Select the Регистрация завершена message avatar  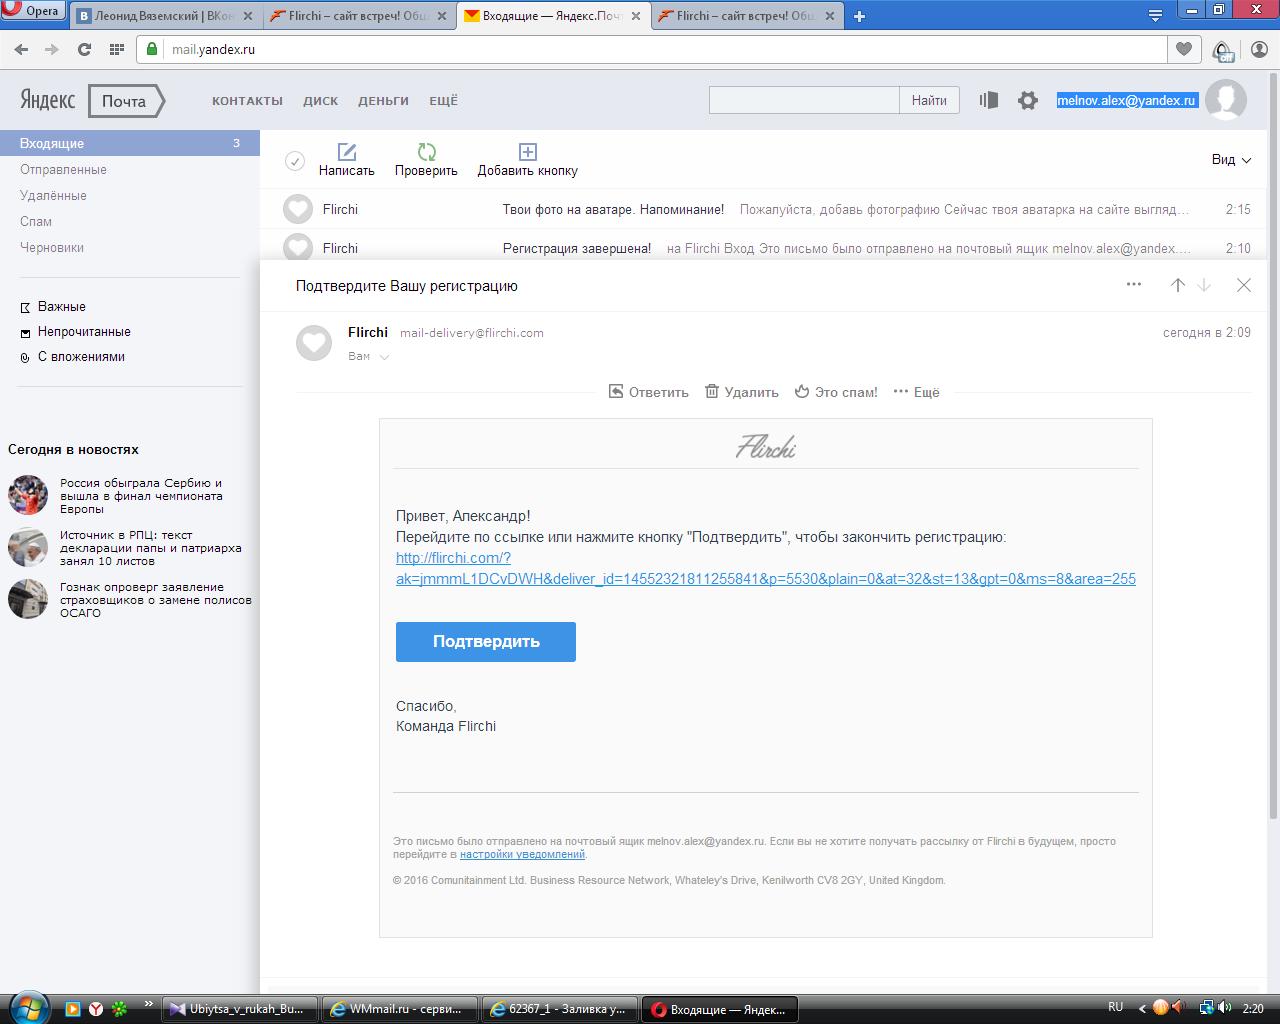298,247
